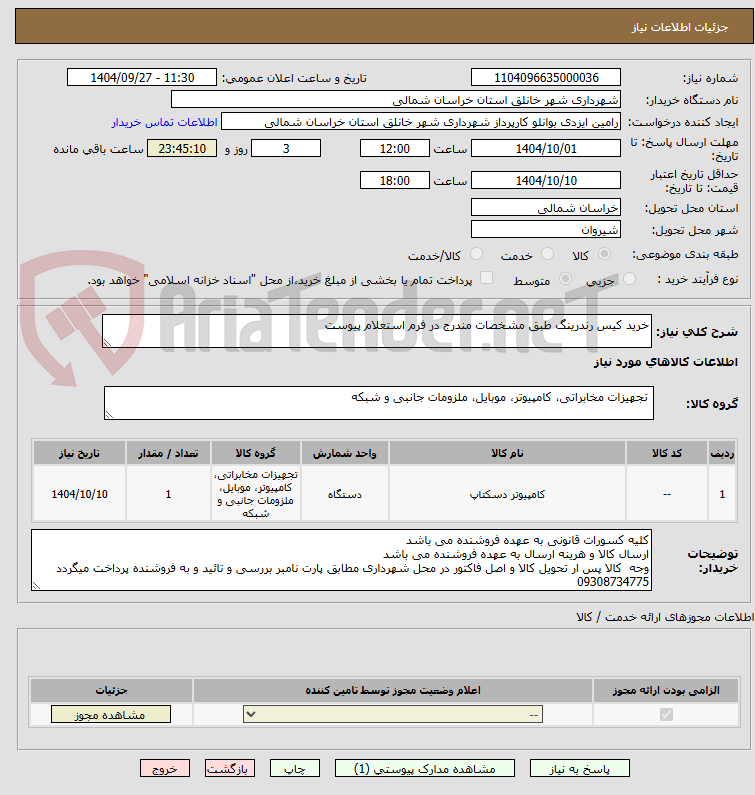755x795 pixels.
Task: Click the اعلام وضعیت مجوز توسط تامین کننده header
Action: click(x=393, y=690)
